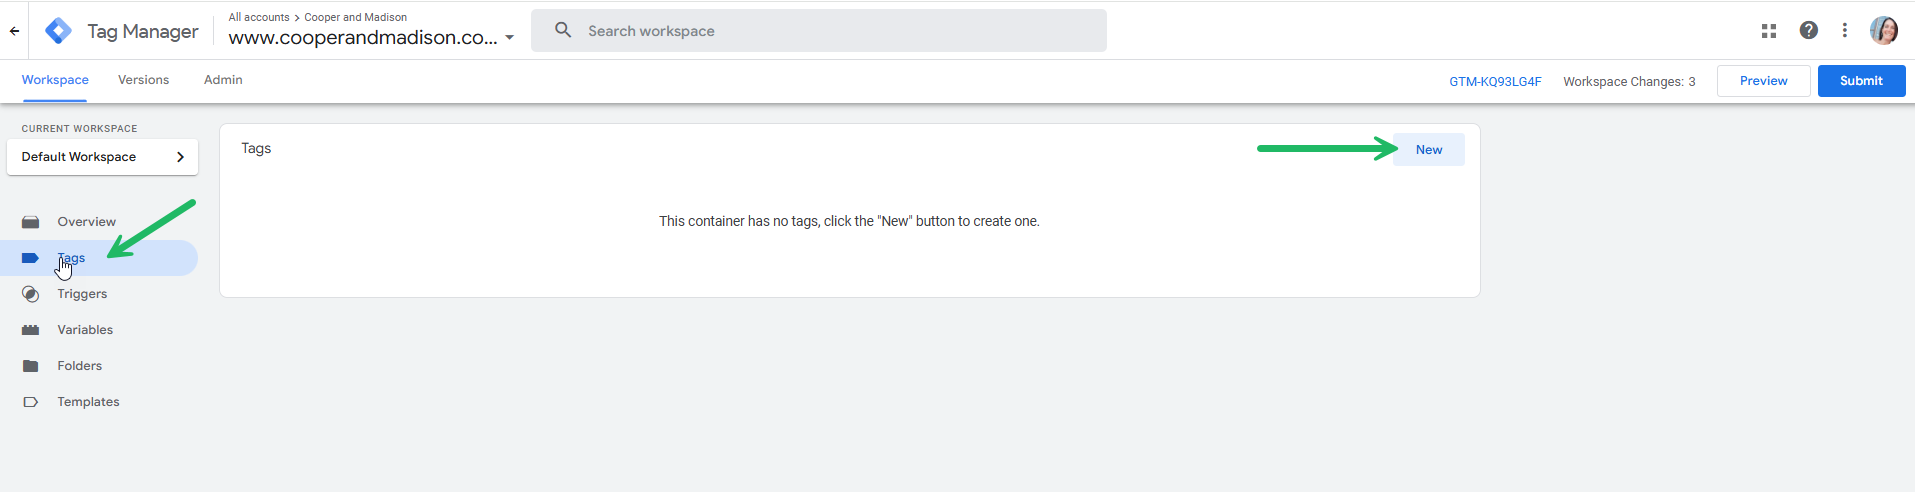Click the Folders sidebar icon
The image size is (1915, 492).
[31, 366]
